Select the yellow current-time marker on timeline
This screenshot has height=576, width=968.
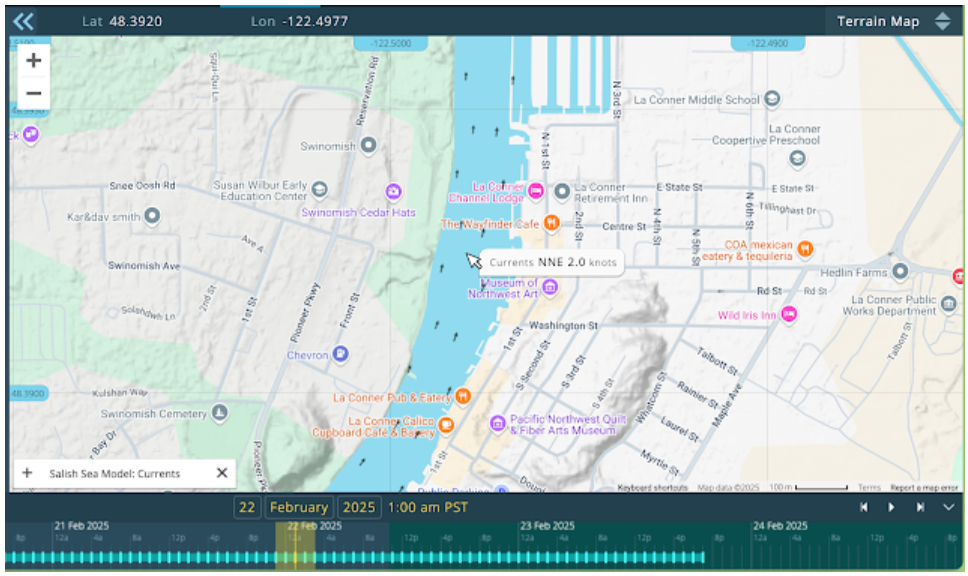click(x=295, y=545)
